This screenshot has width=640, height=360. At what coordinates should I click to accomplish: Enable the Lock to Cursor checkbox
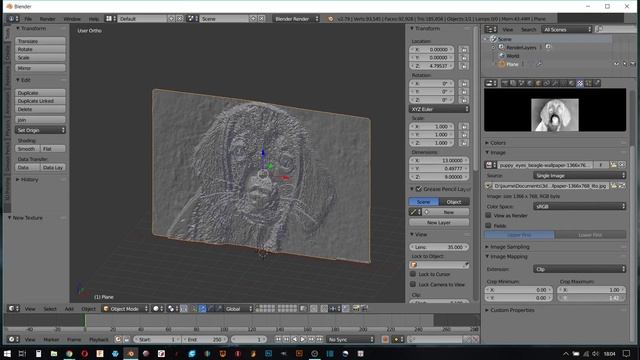pyautogui.click(x=413, y=274)
